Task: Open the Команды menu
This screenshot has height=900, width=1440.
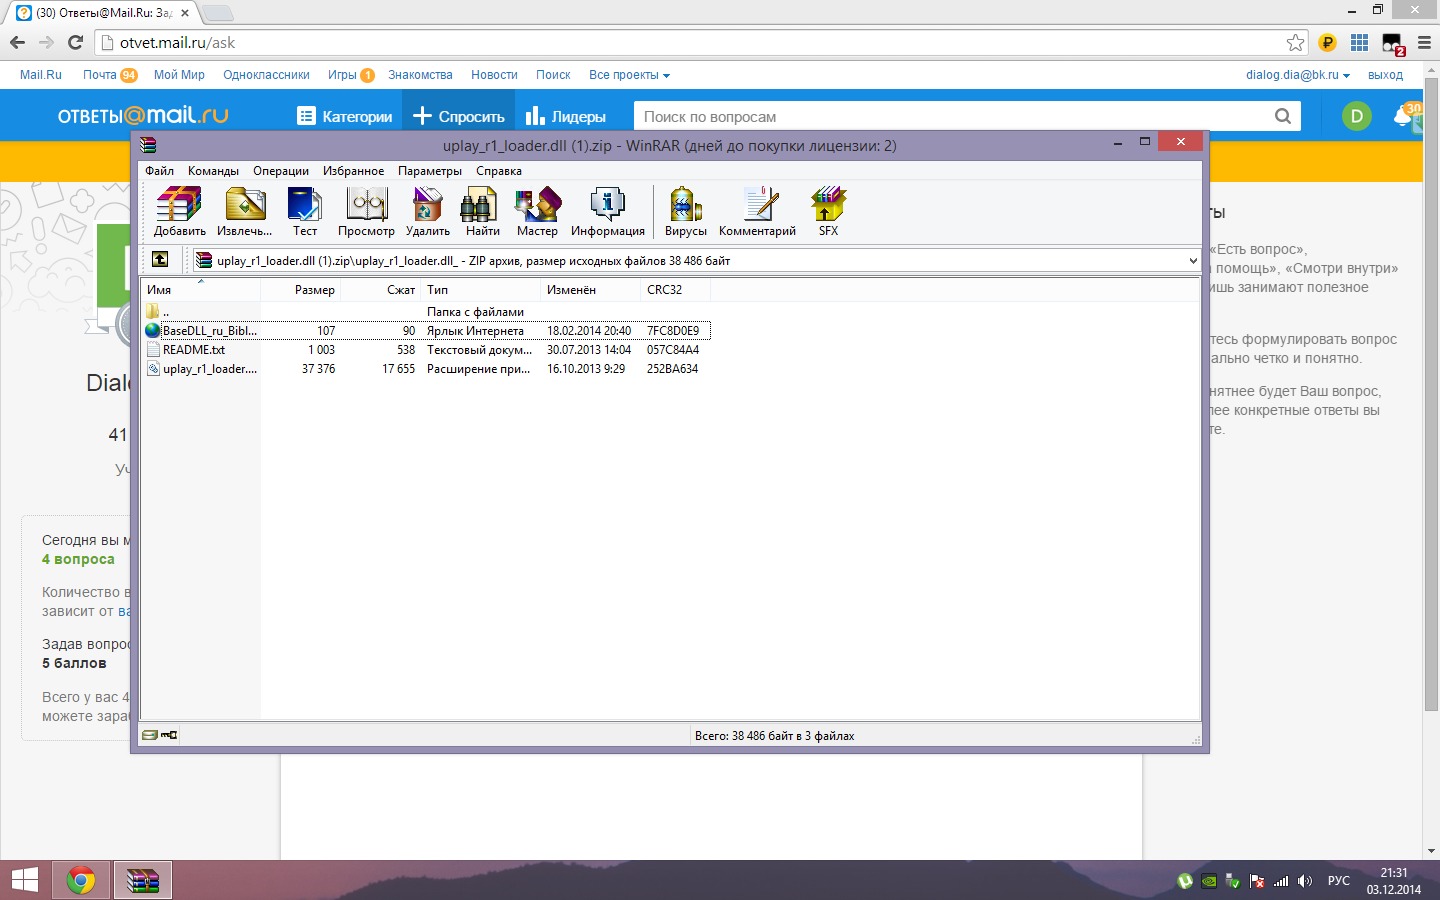Action: pyautogui.click(x=213, y=171)
